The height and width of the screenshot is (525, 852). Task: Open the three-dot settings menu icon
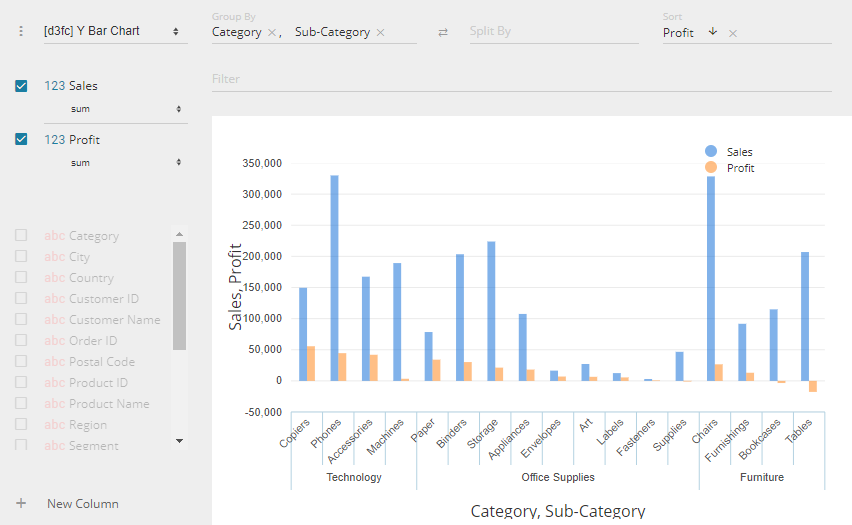(x=21, y=31)
